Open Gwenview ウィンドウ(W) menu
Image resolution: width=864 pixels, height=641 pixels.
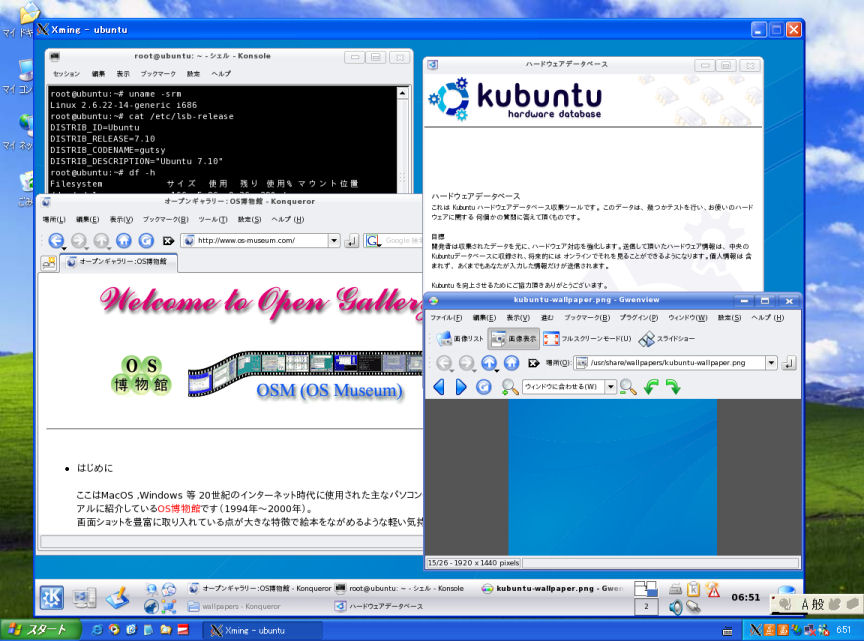click(687, 318)
